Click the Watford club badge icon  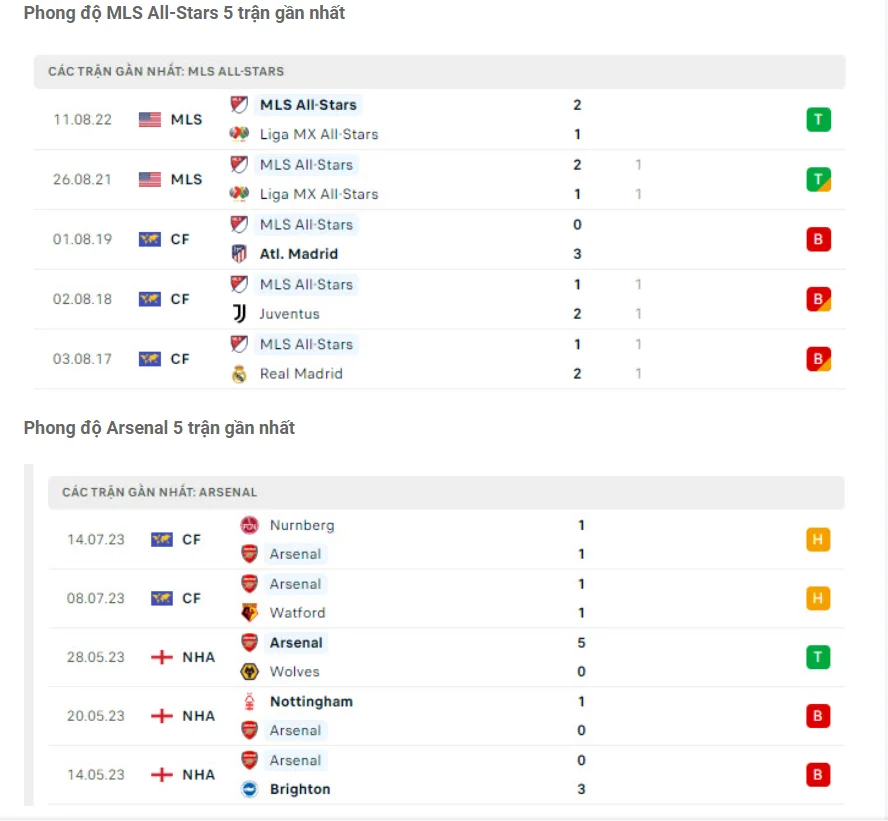pos(249,612)
